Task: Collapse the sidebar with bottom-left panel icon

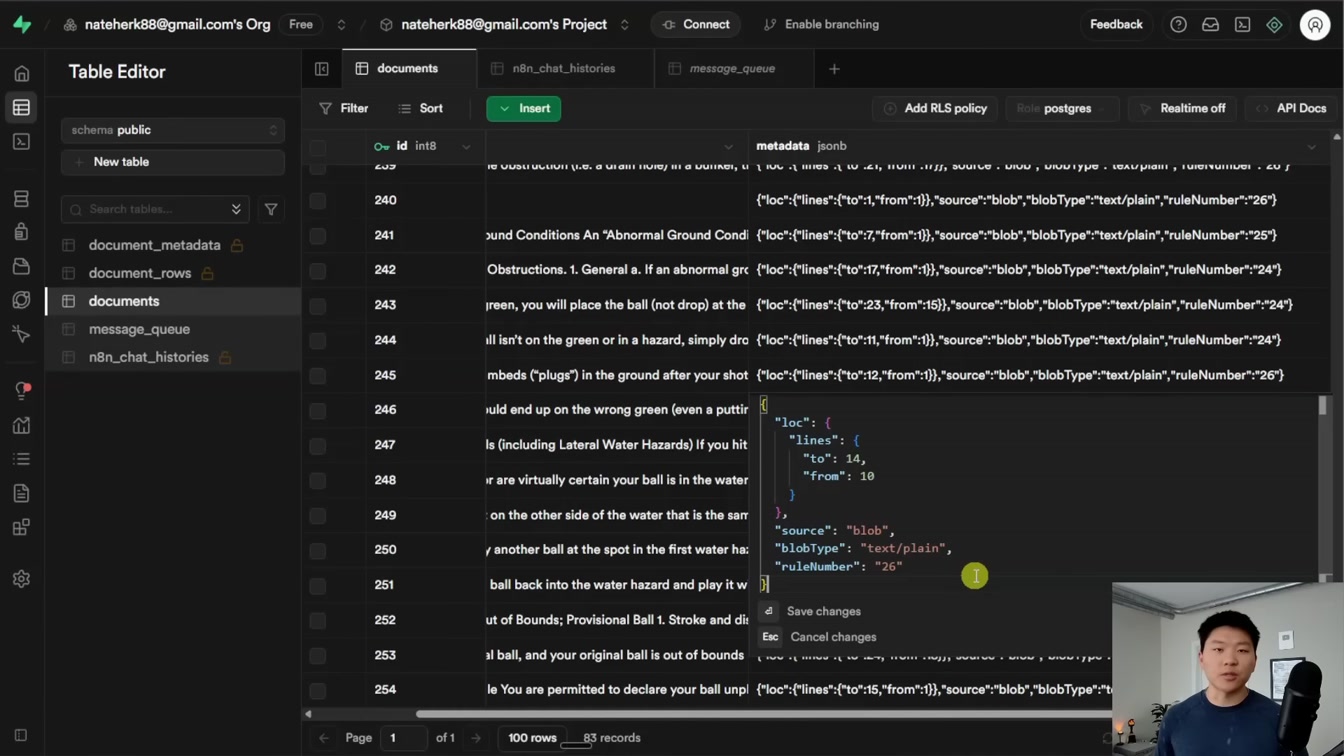Action: pos(21,735)
